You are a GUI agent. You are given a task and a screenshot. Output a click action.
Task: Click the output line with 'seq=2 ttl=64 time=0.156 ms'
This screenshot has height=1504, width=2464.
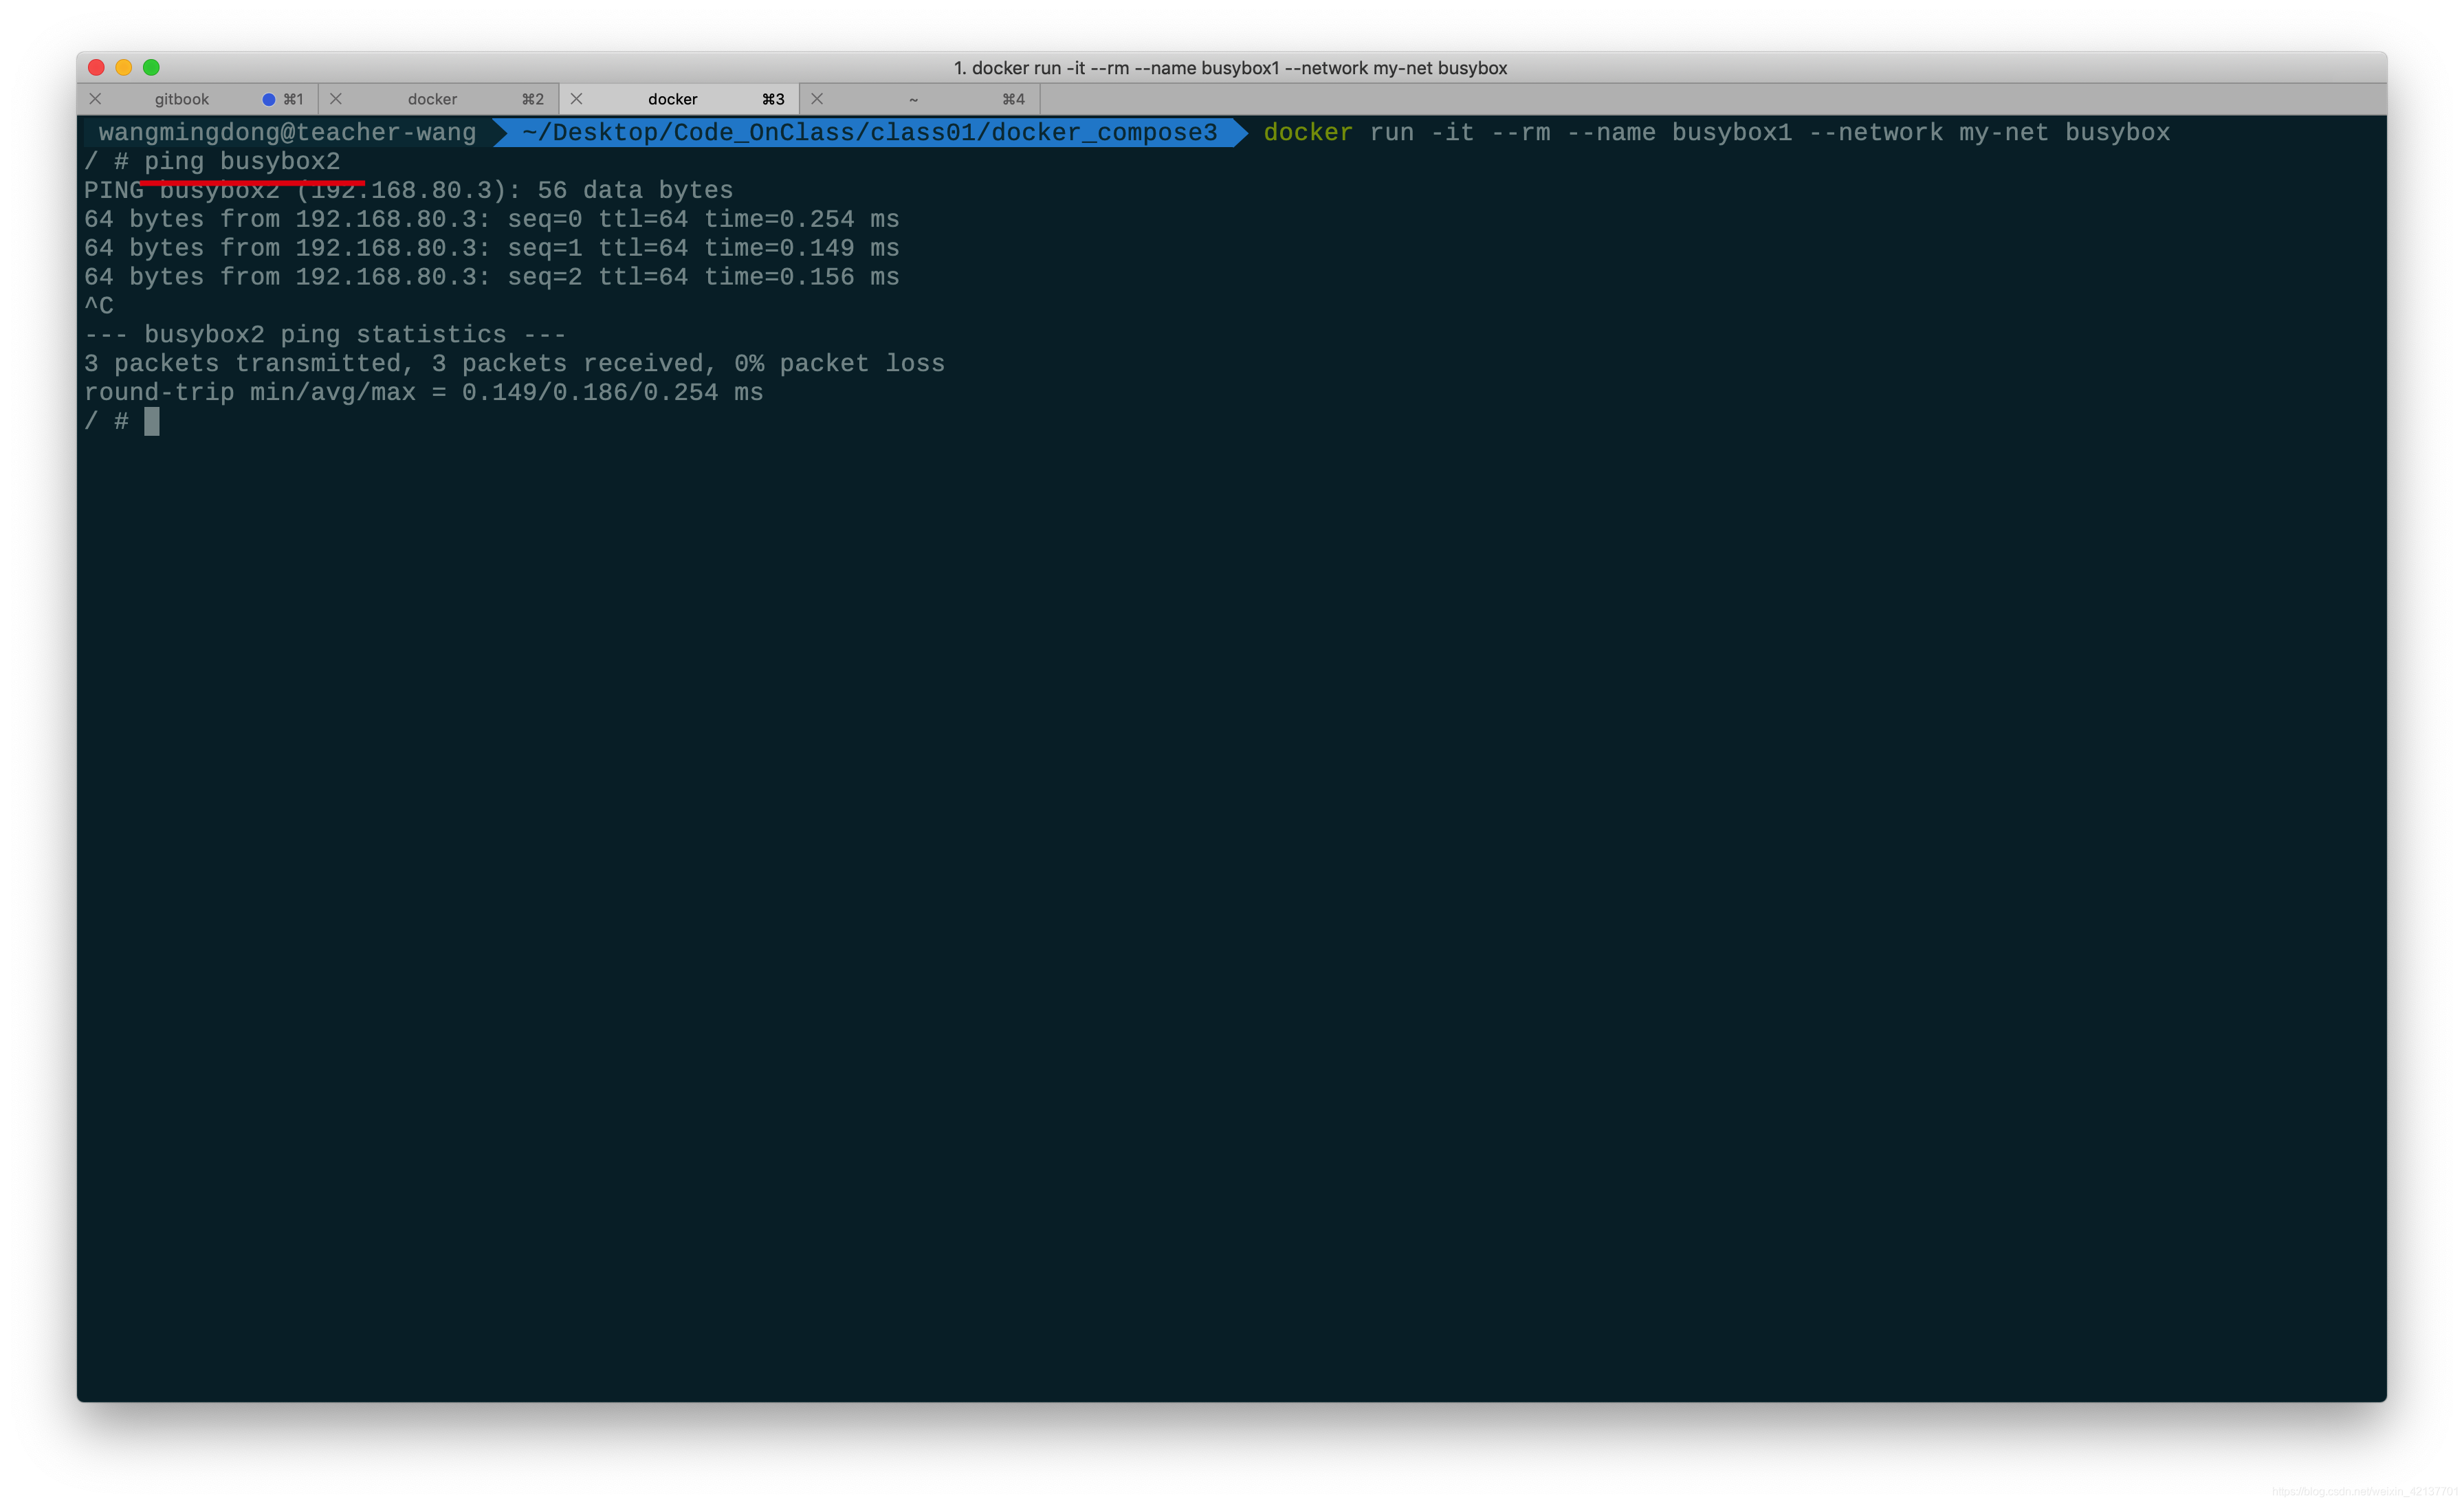[491, 277]
